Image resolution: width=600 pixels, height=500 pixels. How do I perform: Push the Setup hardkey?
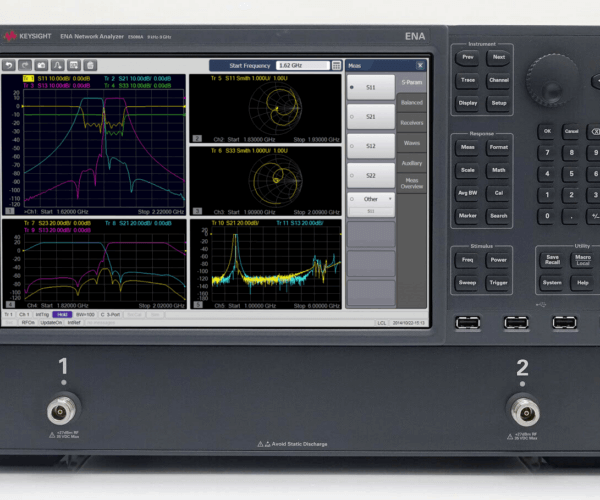tap(499, 103)
